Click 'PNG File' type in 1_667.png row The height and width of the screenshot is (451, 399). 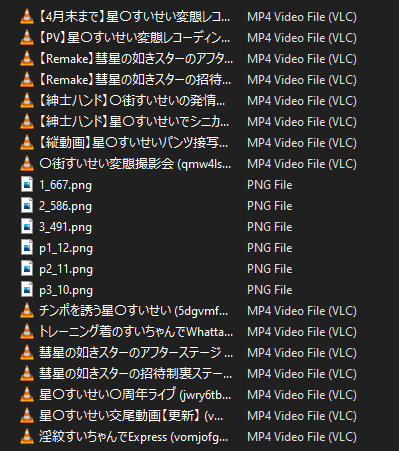point(270,185)
